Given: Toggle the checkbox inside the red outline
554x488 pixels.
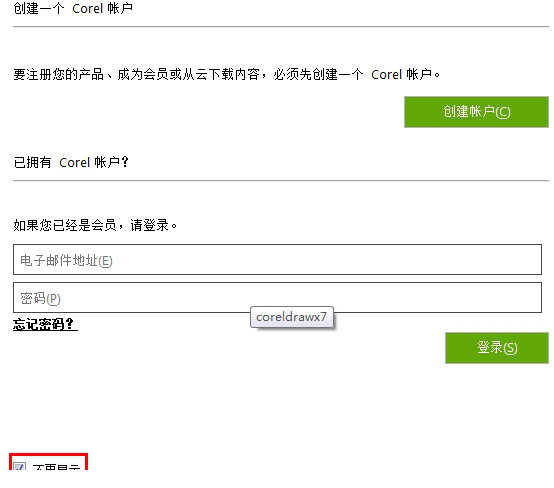Looking at the screenshot, I should click(x=19, y=466).
